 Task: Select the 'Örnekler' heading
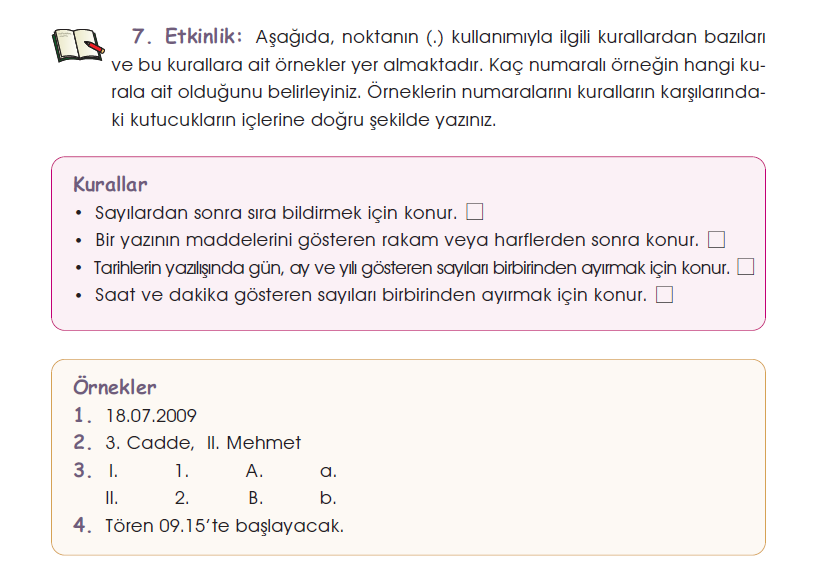[x=114, y=387]
